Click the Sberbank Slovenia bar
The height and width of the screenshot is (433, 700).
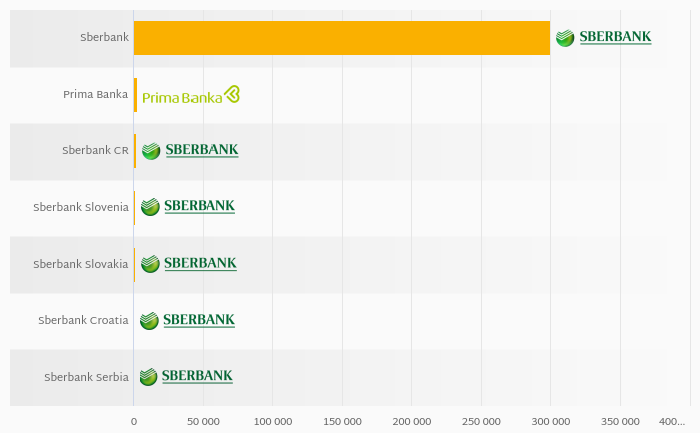click(134, 208)
